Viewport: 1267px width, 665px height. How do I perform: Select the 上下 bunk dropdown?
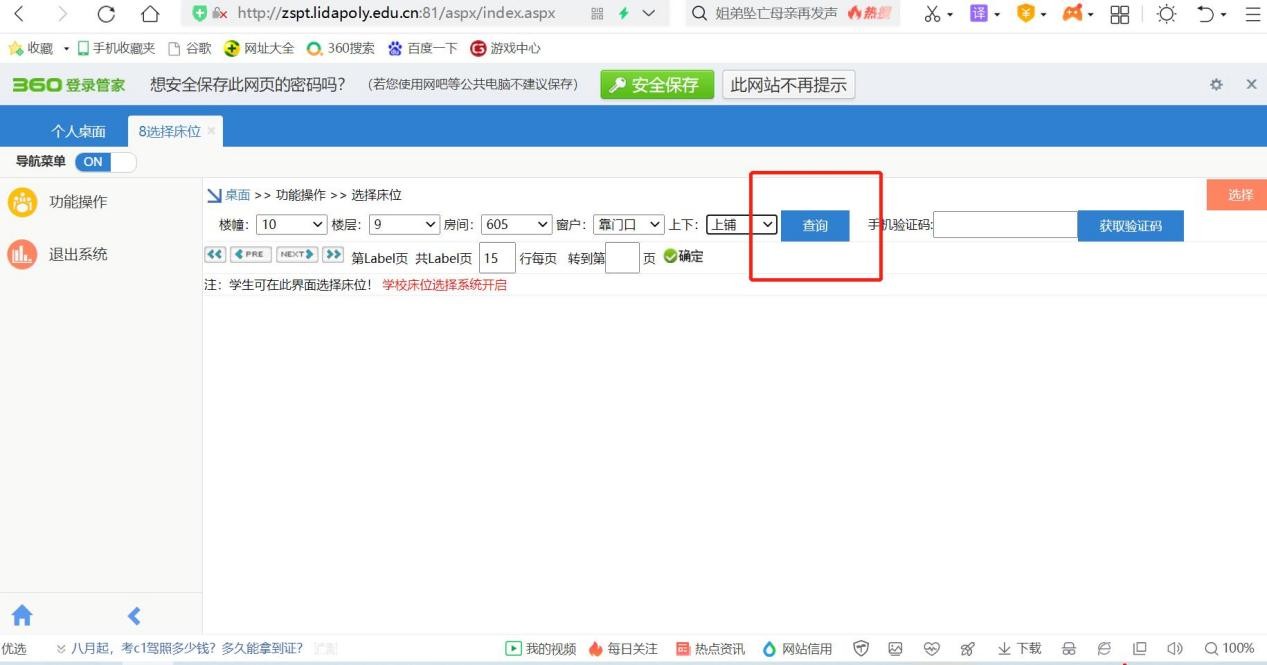(x=742, y=225)
